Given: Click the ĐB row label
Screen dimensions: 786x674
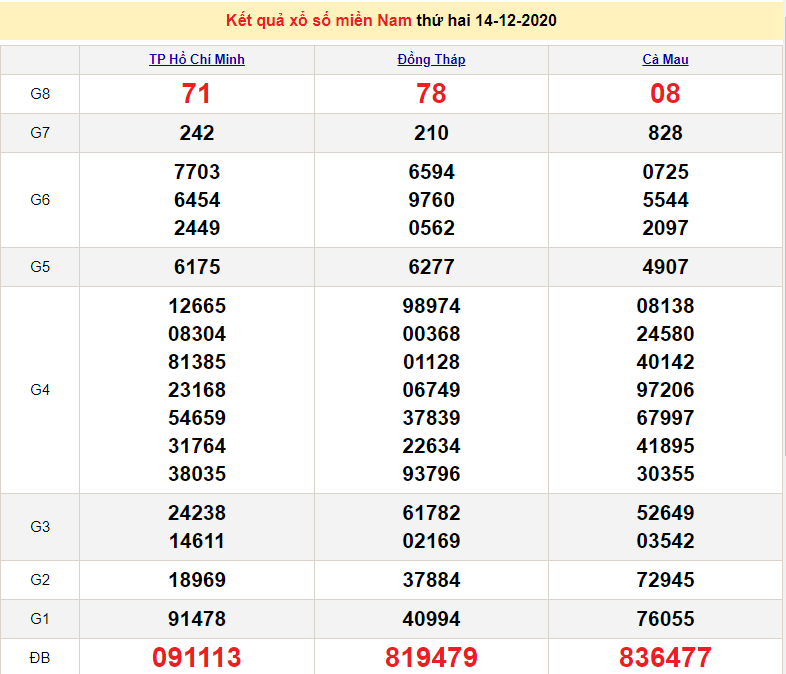Looking at the screenshot, I should click(40, 657).
